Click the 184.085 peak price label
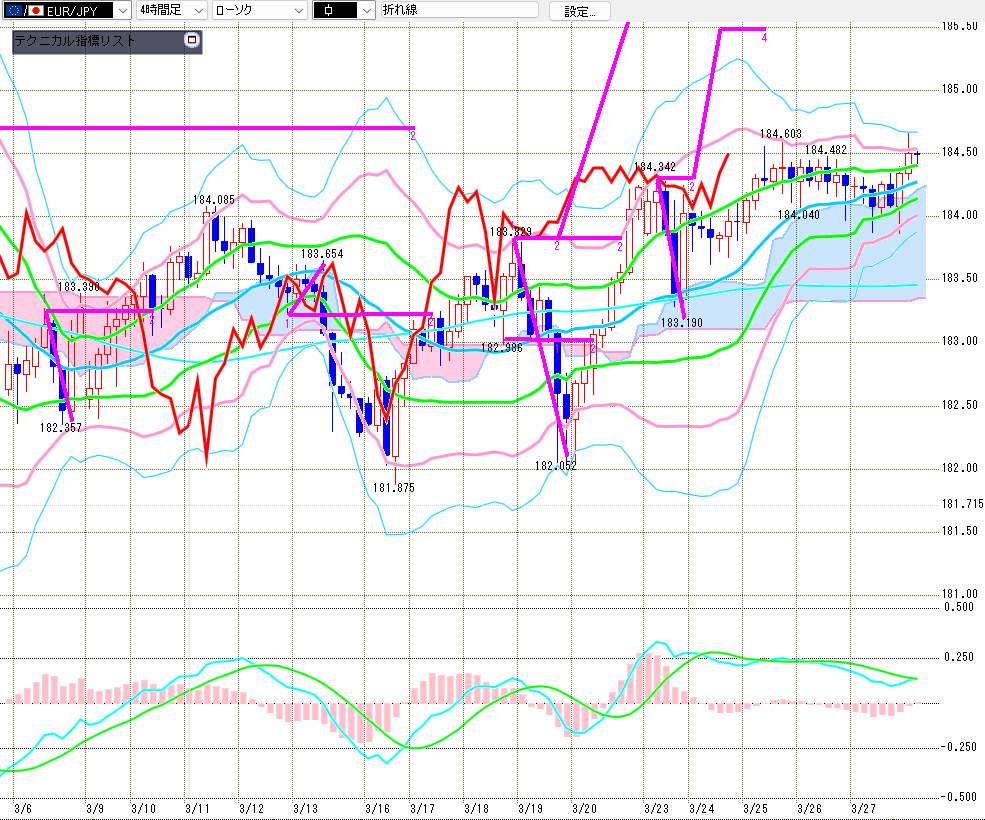 click(x=214, y=200)
